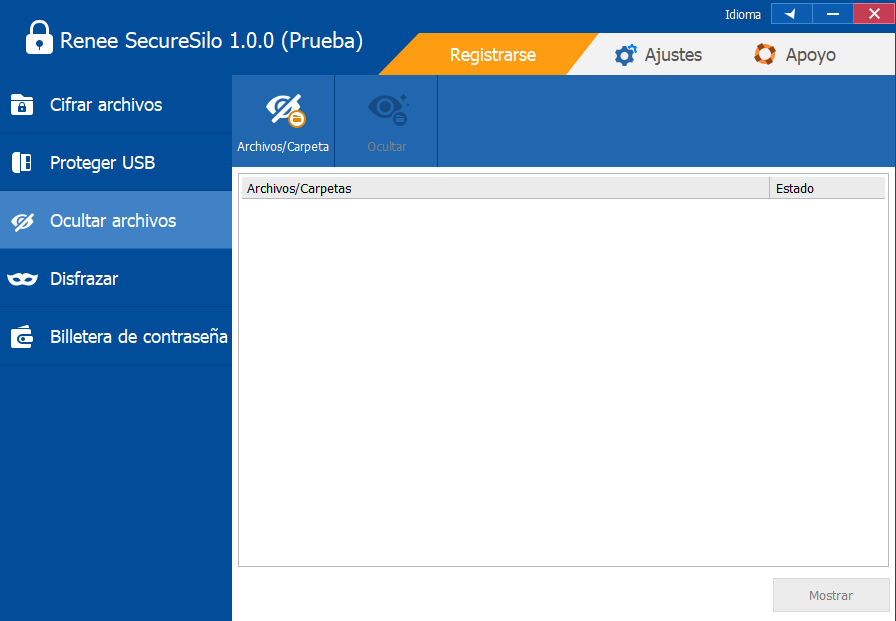The height and width of the screenshot is (621, 896).
Task: Click the mask icon beside Disfrazar
Action: tap(22, 279)
